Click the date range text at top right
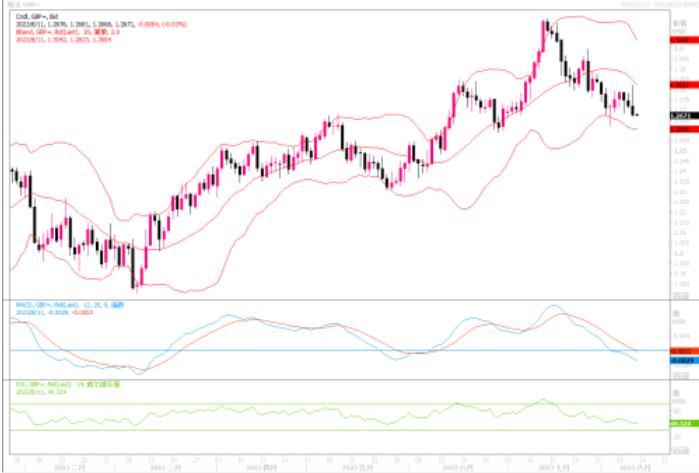 655,4
